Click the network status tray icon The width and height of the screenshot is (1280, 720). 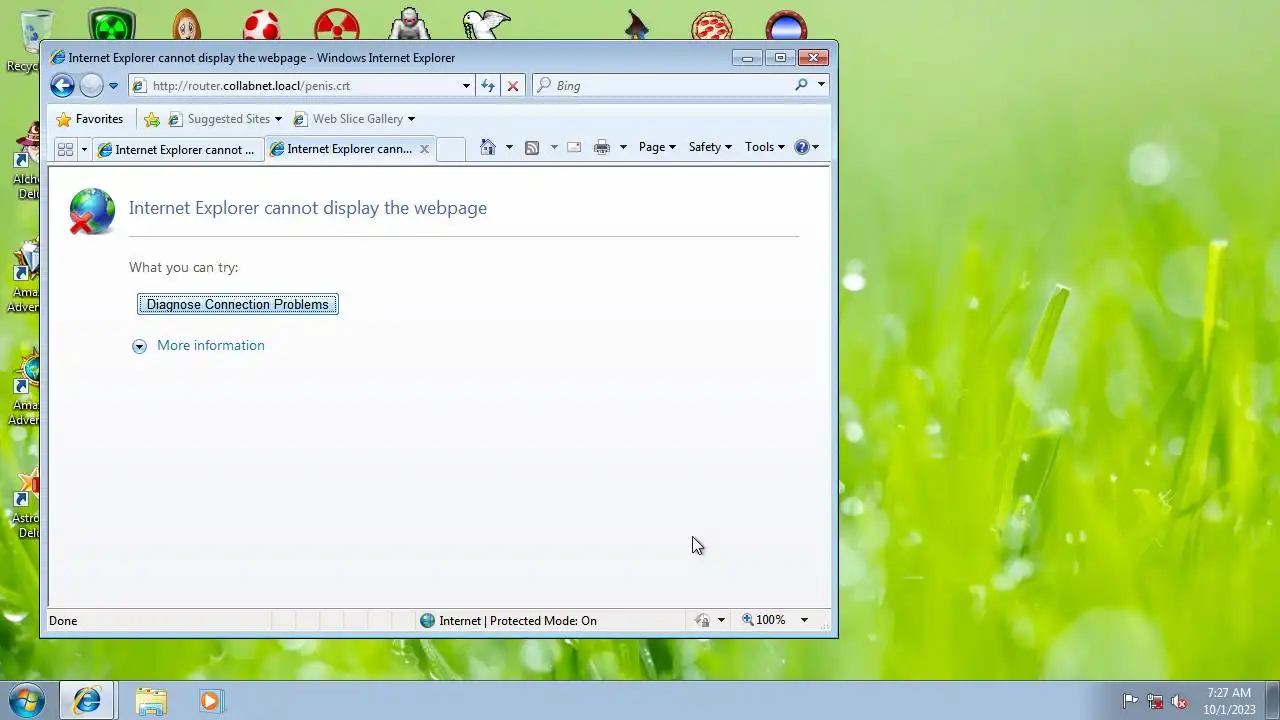(x=1155, y=701)
